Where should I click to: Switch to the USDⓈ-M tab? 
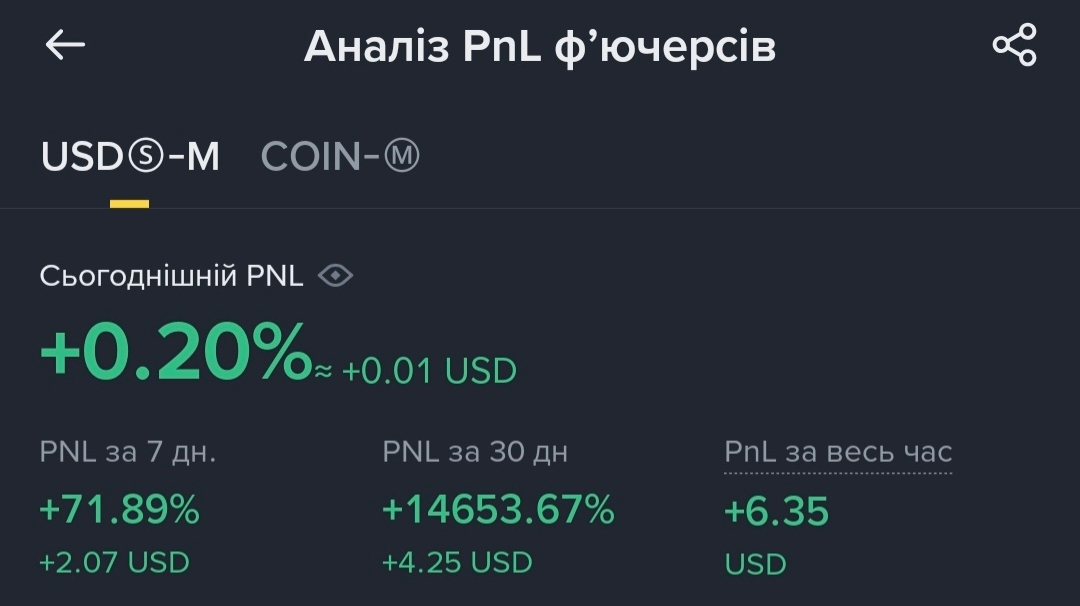130,156
